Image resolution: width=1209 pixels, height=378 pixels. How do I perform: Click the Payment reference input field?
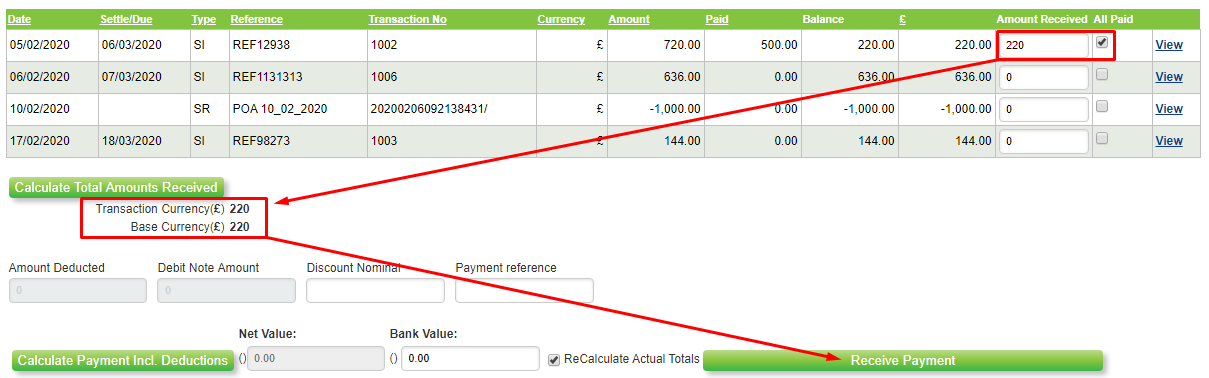point(524,290)
